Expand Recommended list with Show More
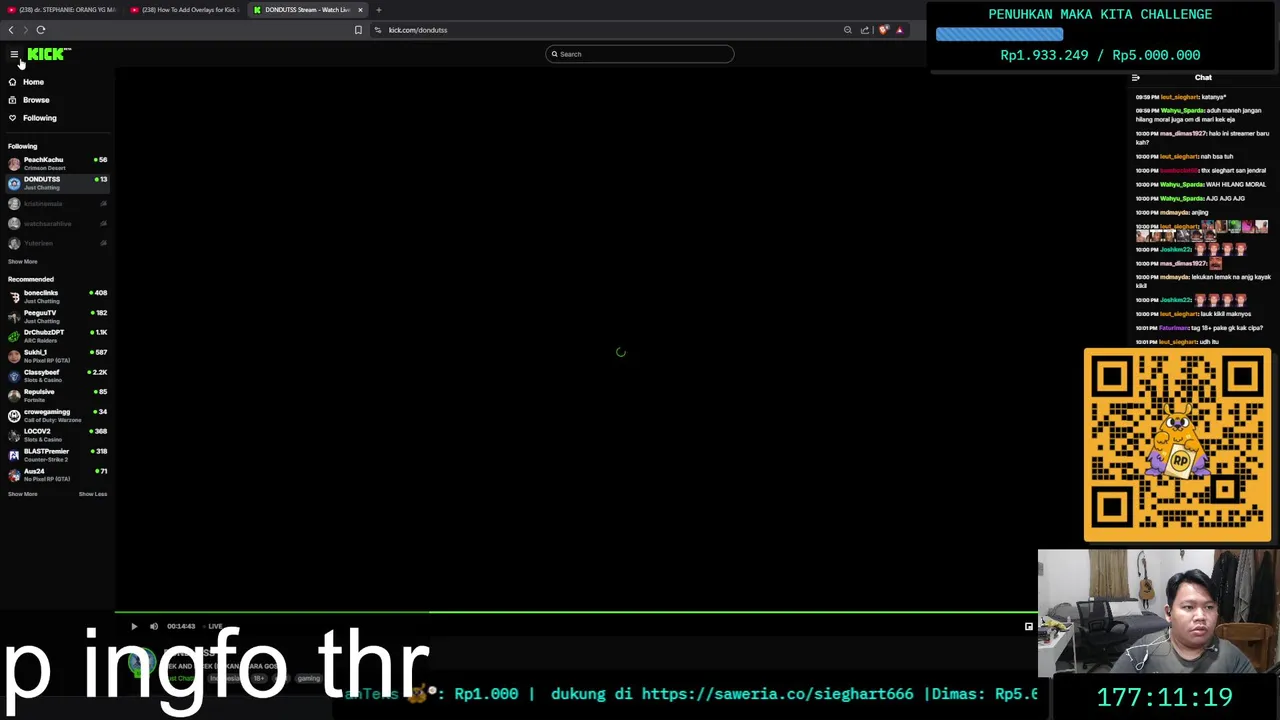1280x720 pixels. 23,494
